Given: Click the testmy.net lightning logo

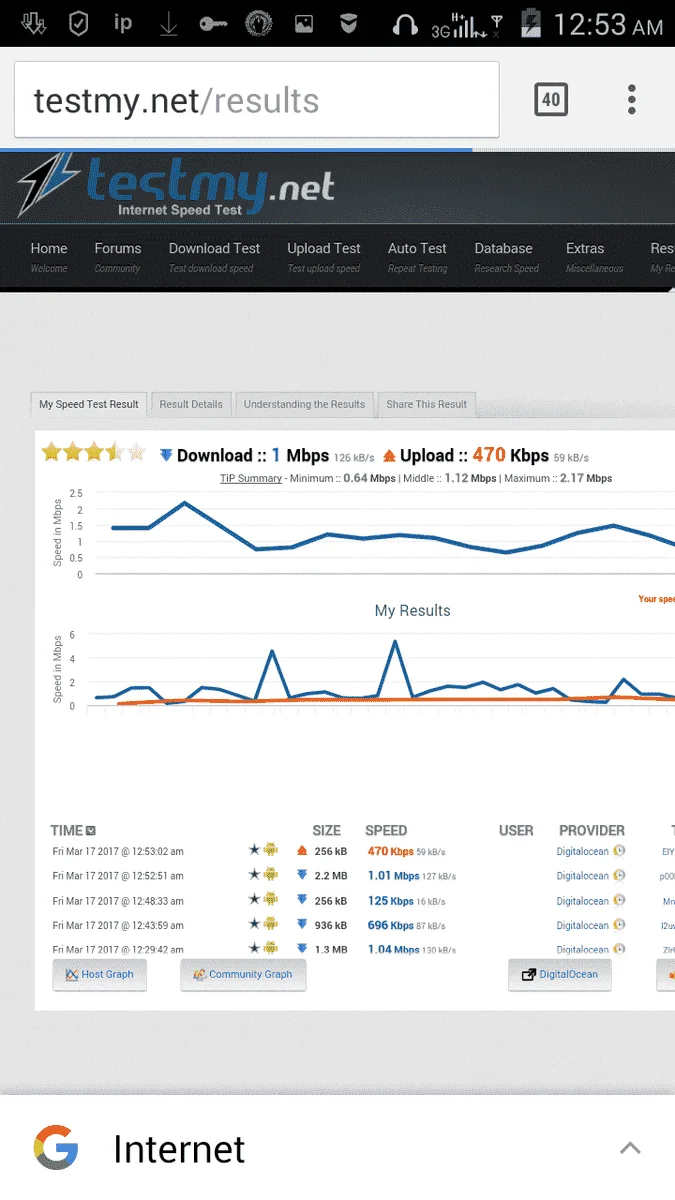Looking at the screenshot, I should click(176, 186).
